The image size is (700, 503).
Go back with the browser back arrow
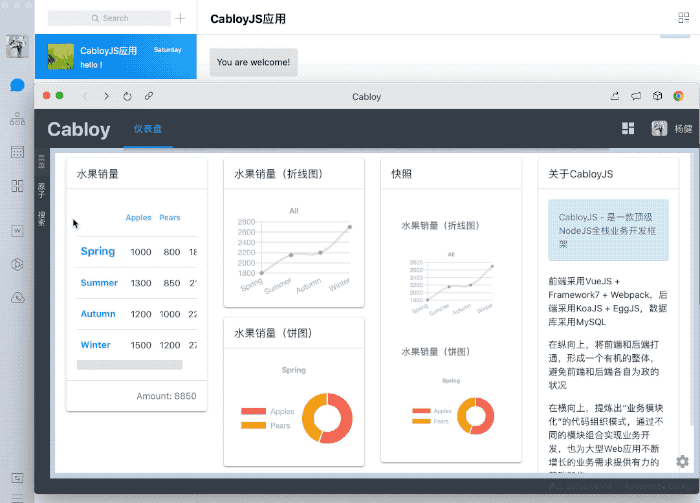coord(85,96)
